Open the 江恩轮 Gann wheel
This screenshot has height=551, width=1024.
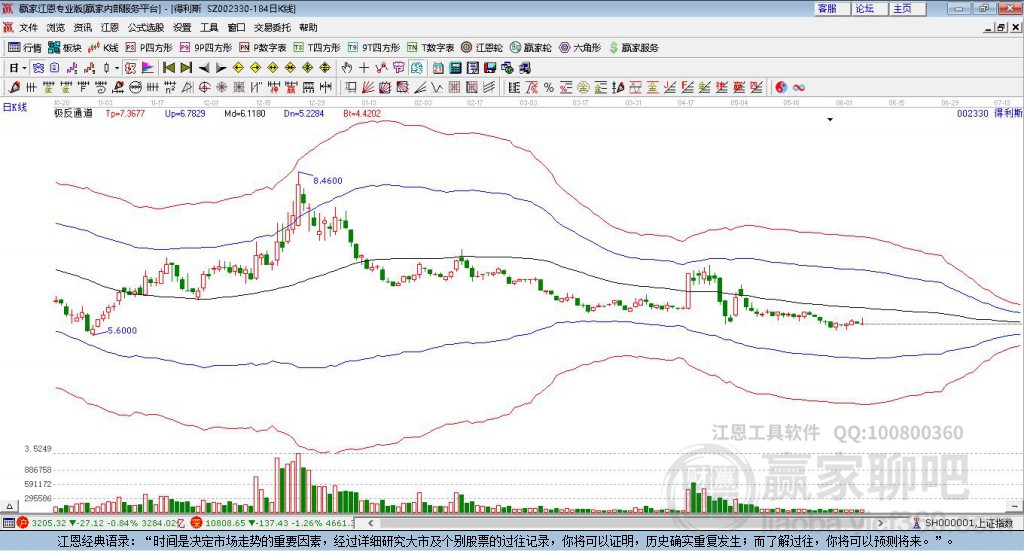coord(482,48)
